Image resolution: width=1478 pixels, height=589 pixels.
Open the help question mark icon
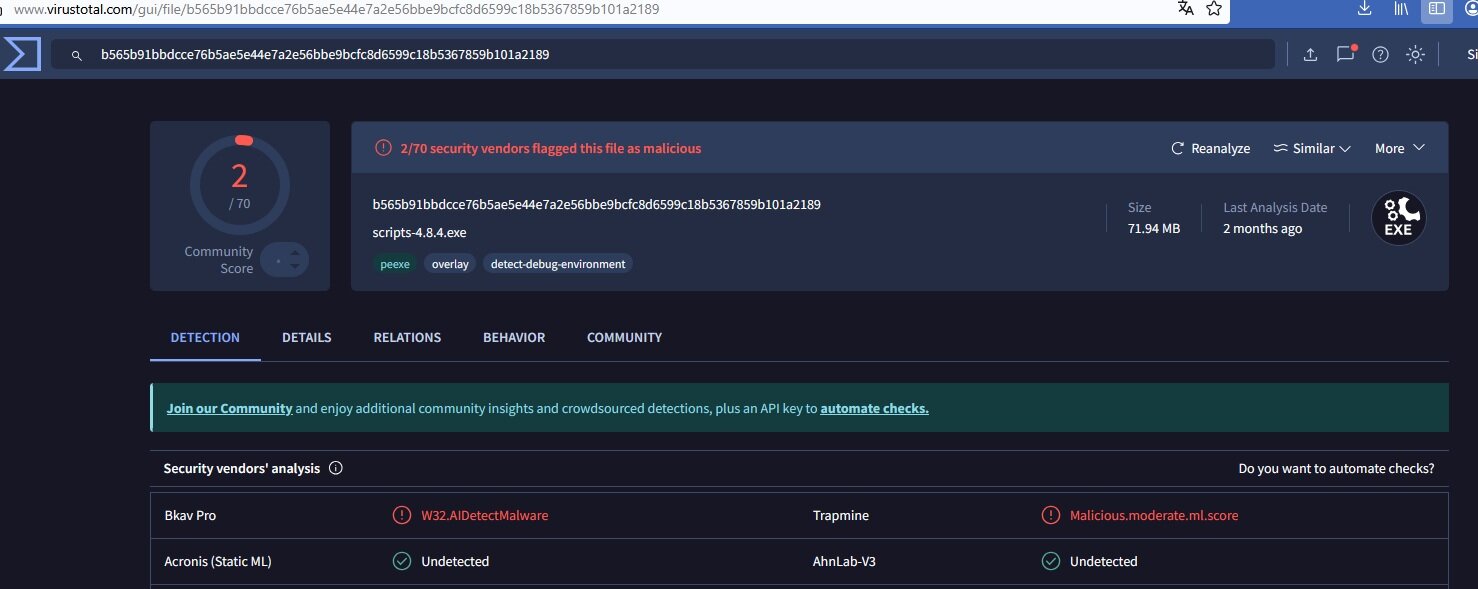(x=1380, y=55)
